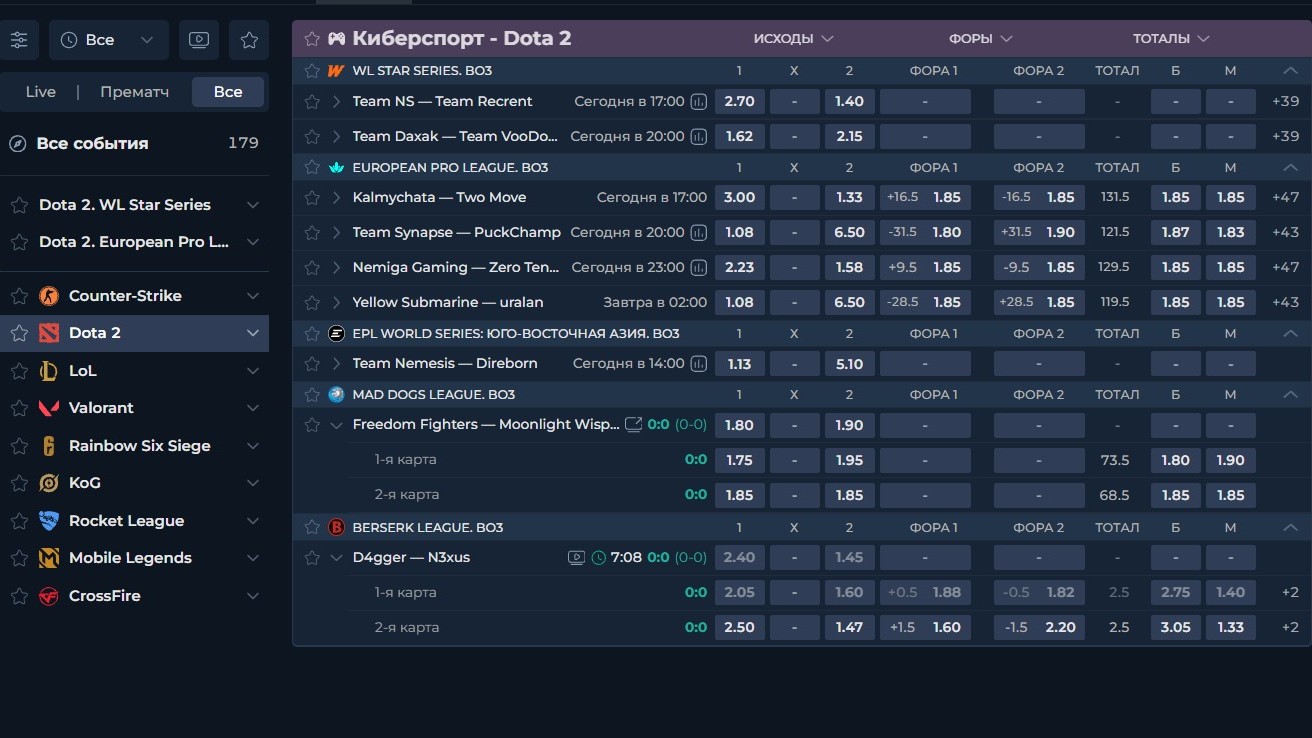The height and width of the screenshot is (738, 1312).
Task: Open the filter settings sliders icon
Action: (19, 40)
